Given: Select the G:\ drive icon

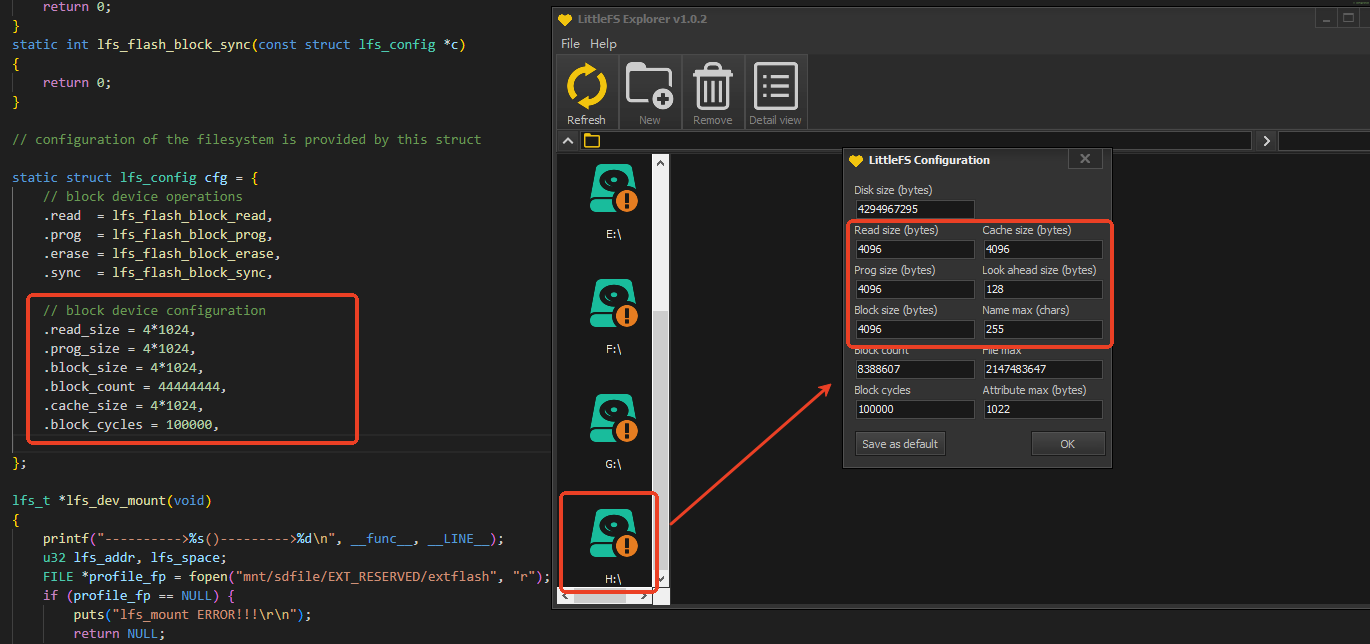Looking at the screenshot, I should (614, 419).
